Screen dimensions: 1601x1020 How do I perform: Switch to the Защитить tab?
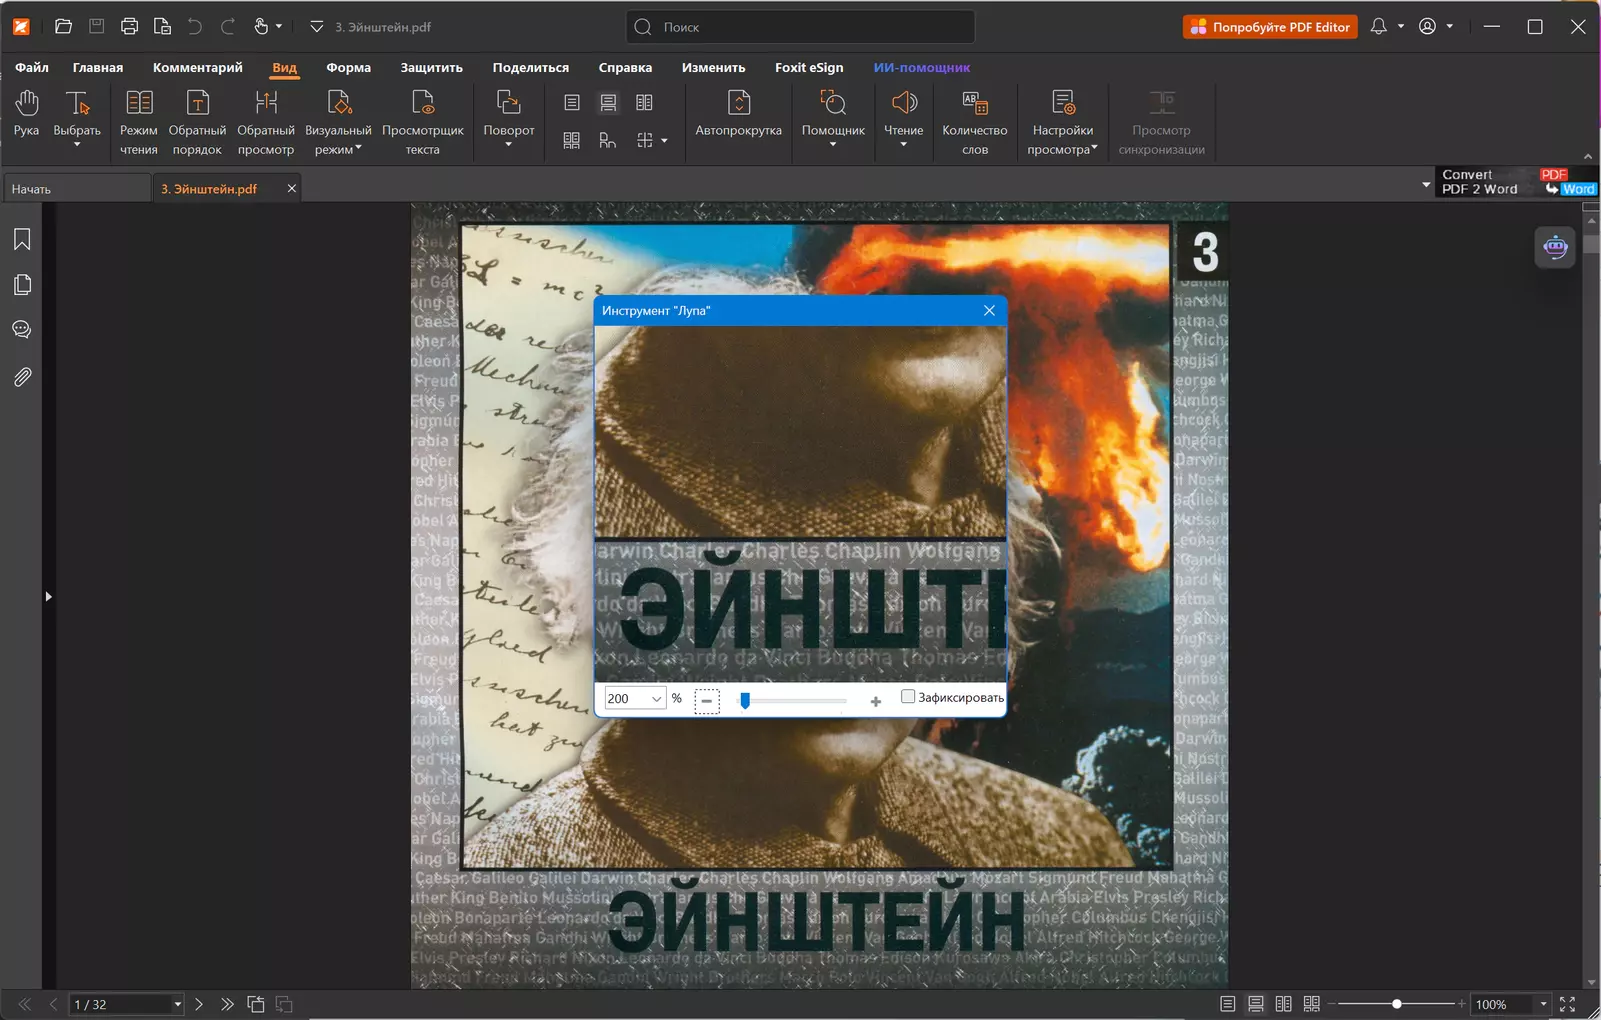(x=431, y=67)
